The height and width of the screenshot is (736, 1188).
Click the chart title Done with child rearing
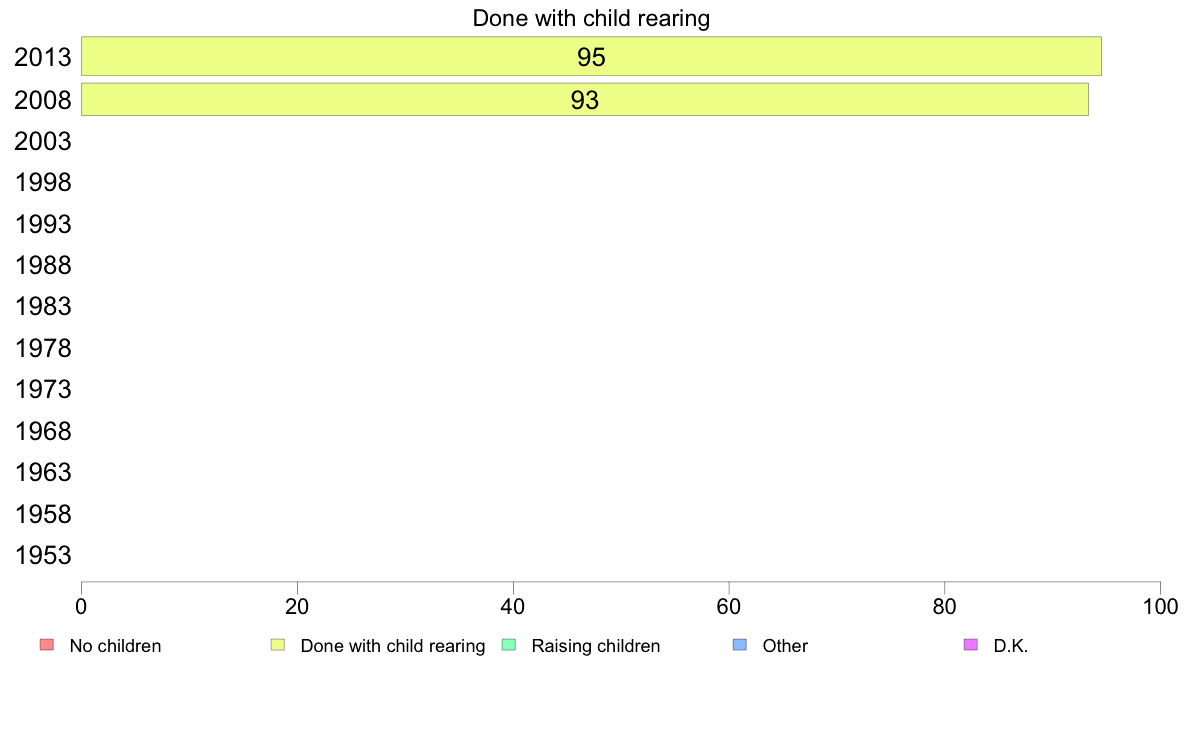click(591, 18)
